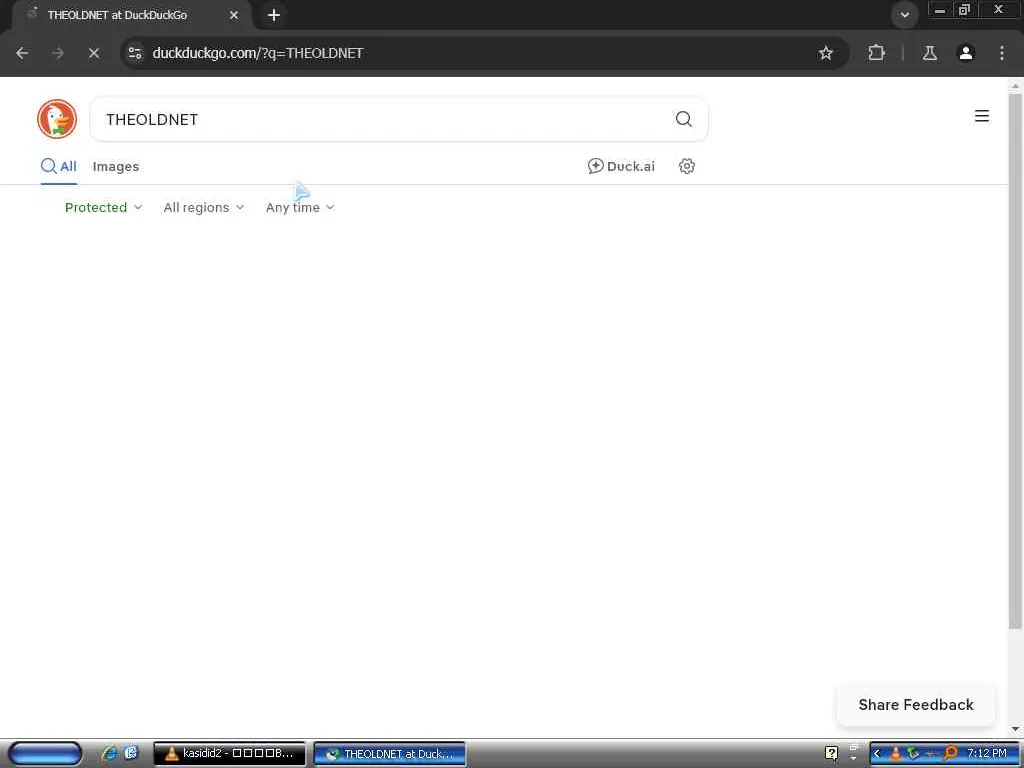Expand hidden system tray icons arrow

[x=877, y=754]
